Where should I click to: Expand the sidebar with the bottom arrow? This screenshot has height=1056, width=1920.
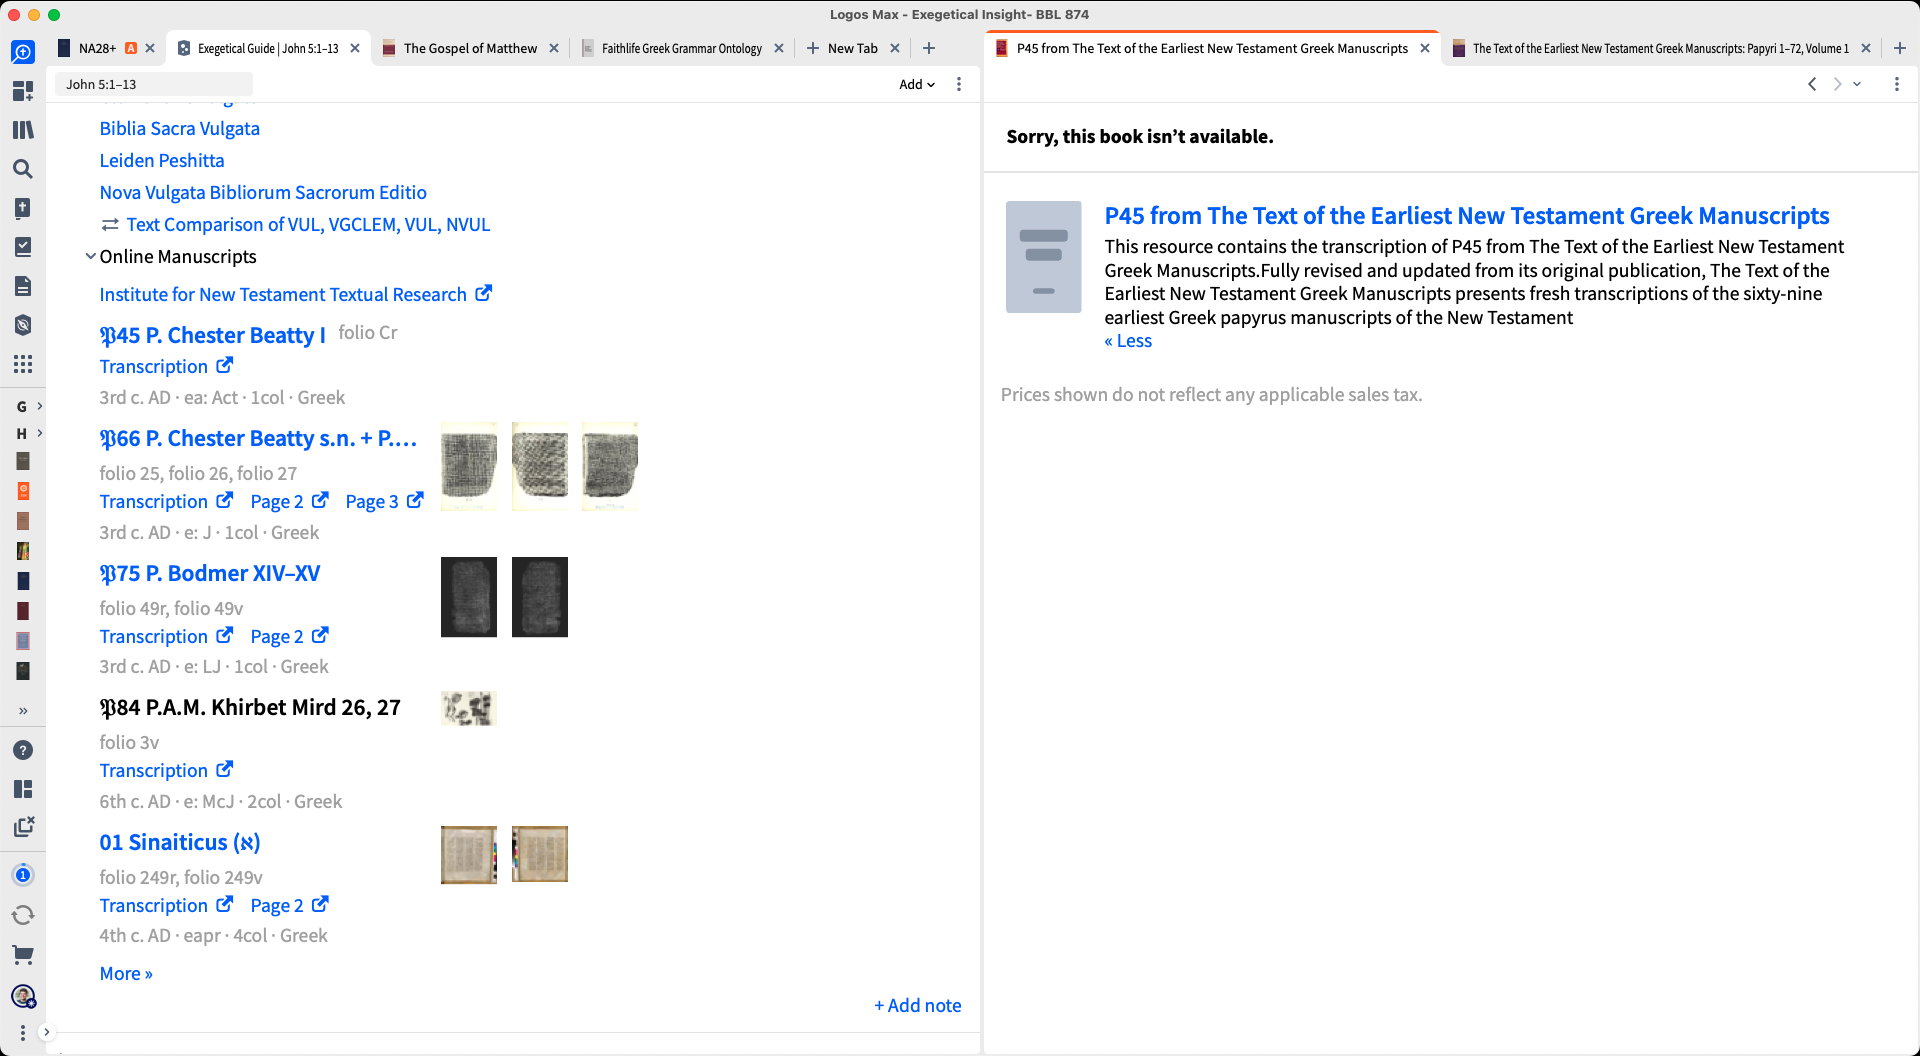tap(46, 1032)
